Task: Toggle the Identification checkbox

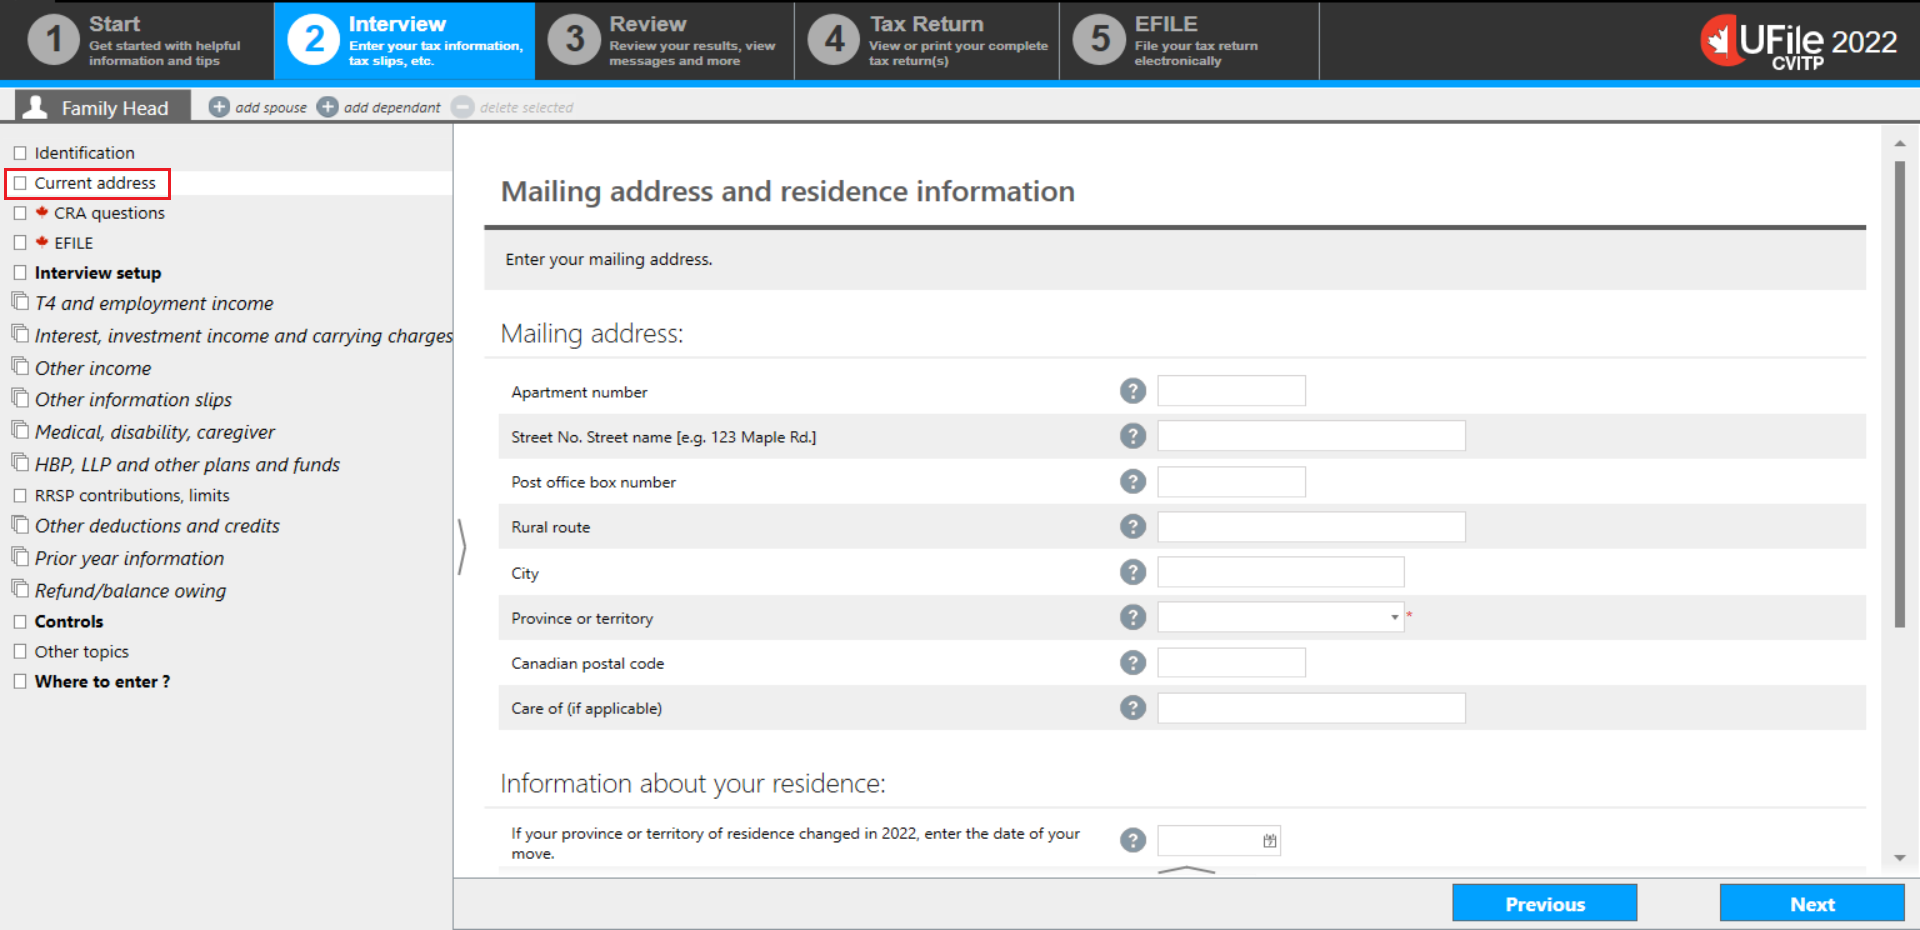Action: point(20,153)
